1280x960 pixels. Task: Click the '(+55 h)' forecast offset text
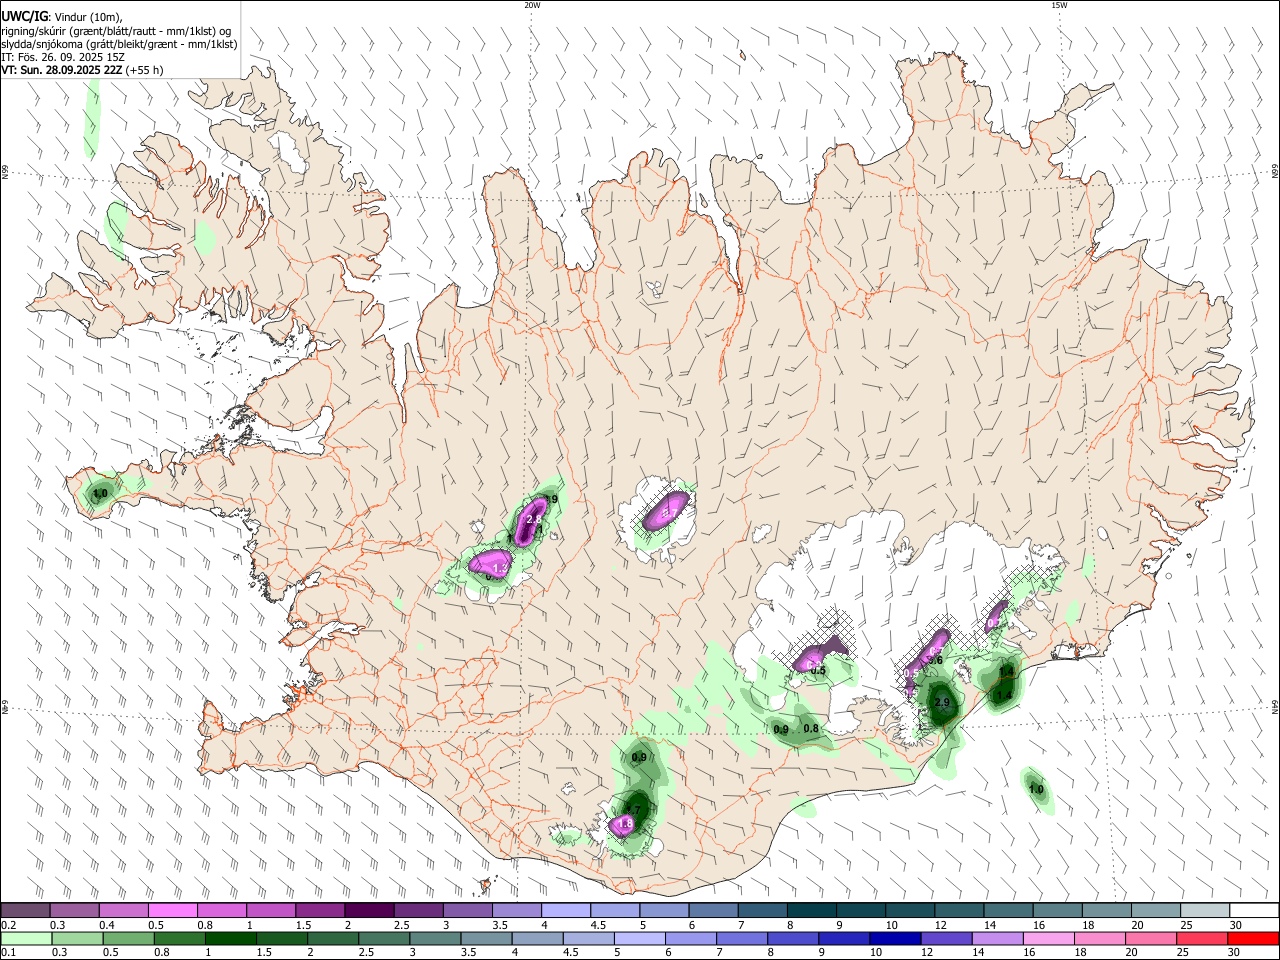(144, 70)
